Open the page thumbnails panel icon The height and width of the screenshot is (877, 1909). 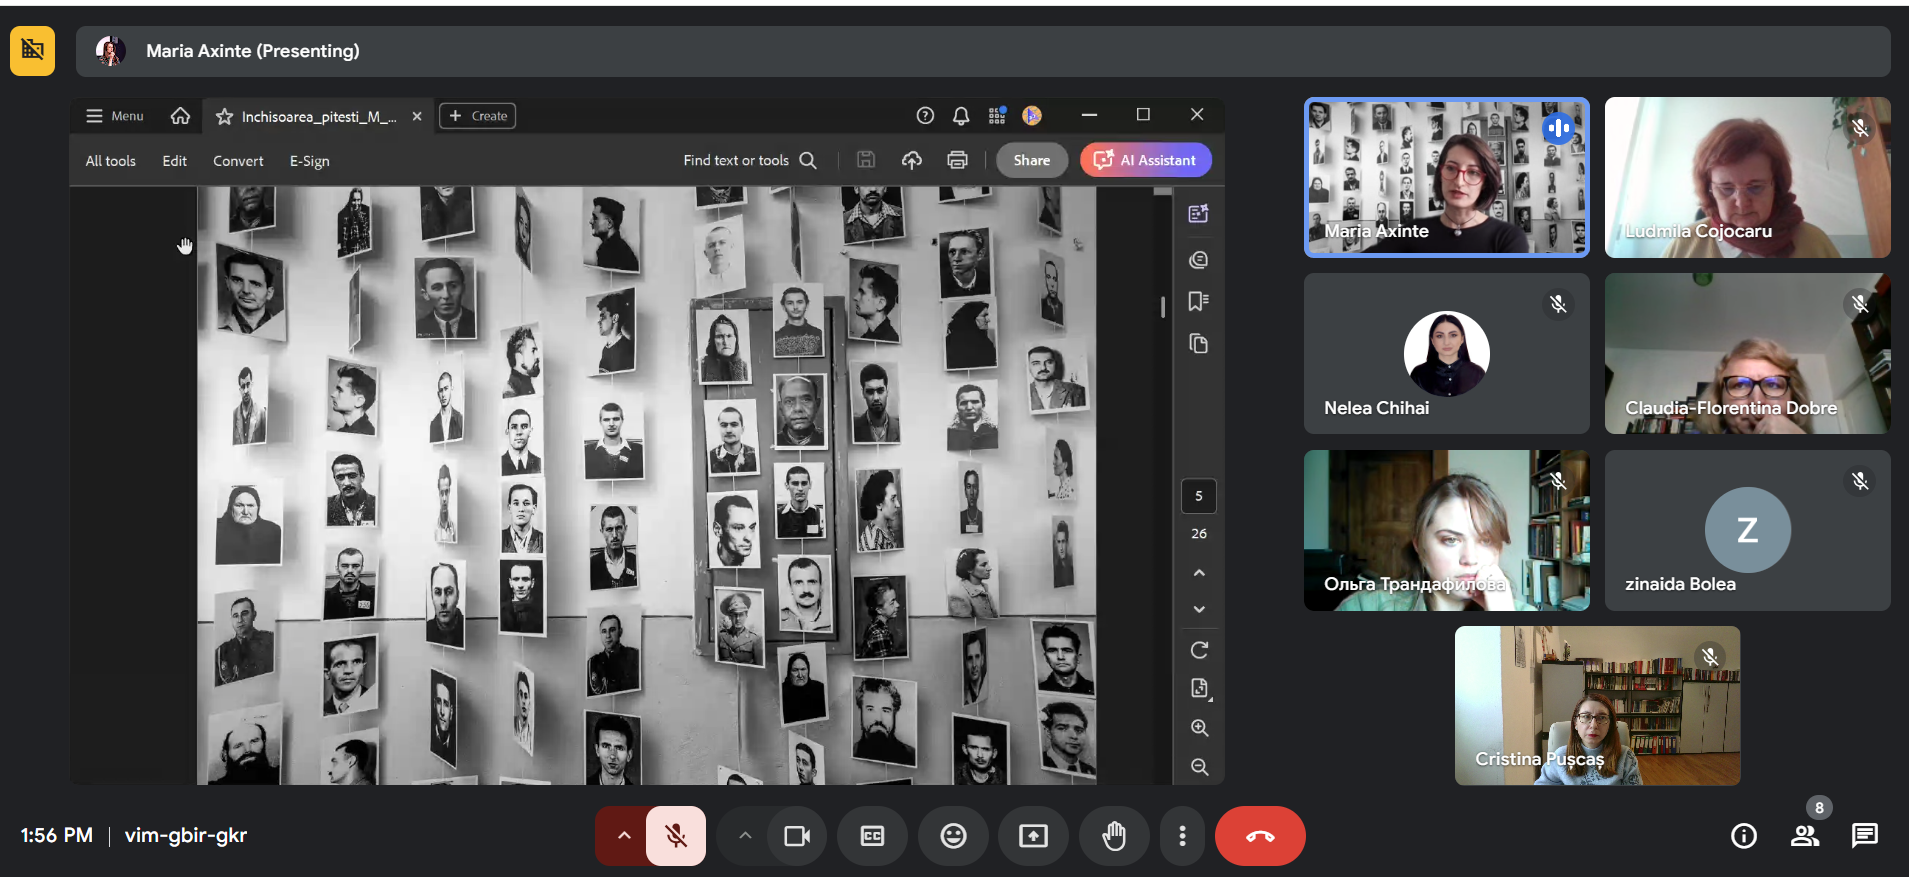point(1199,344)
